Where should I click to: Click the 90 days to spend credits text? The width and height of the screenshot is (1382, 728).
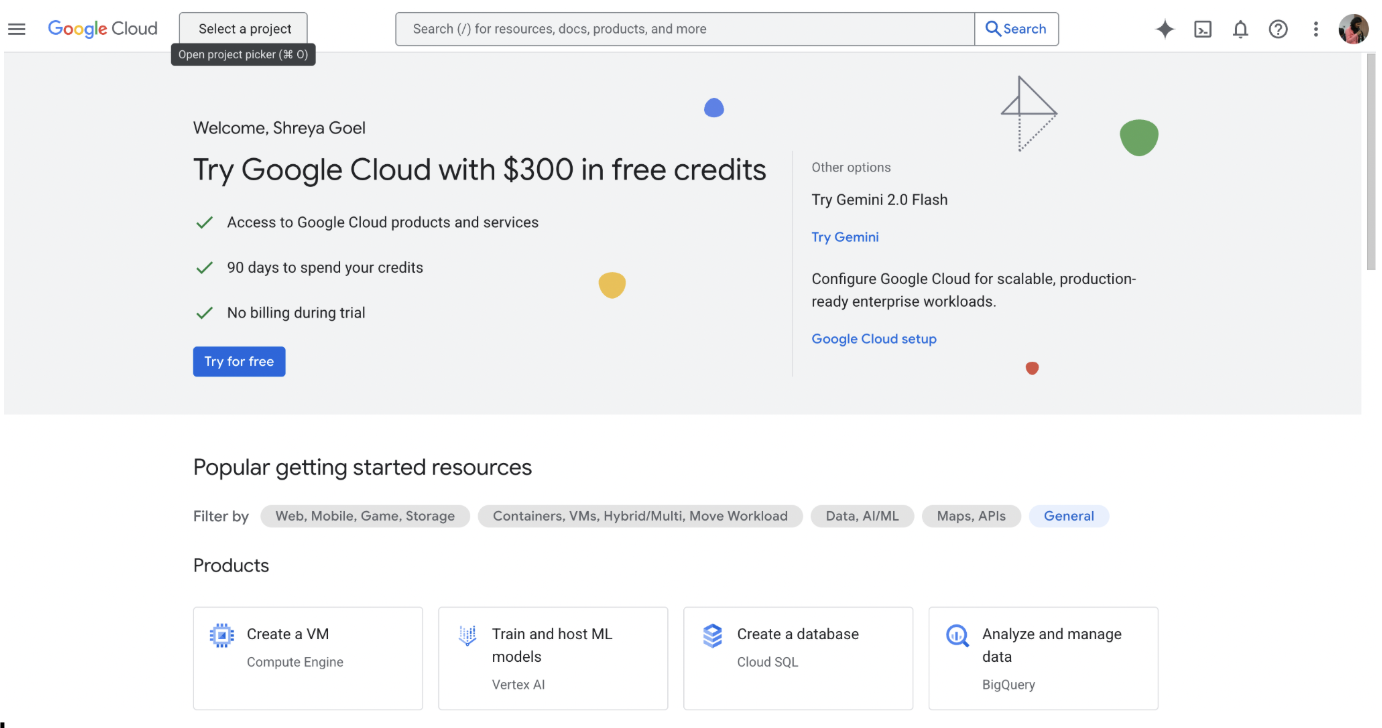point(325,268)
